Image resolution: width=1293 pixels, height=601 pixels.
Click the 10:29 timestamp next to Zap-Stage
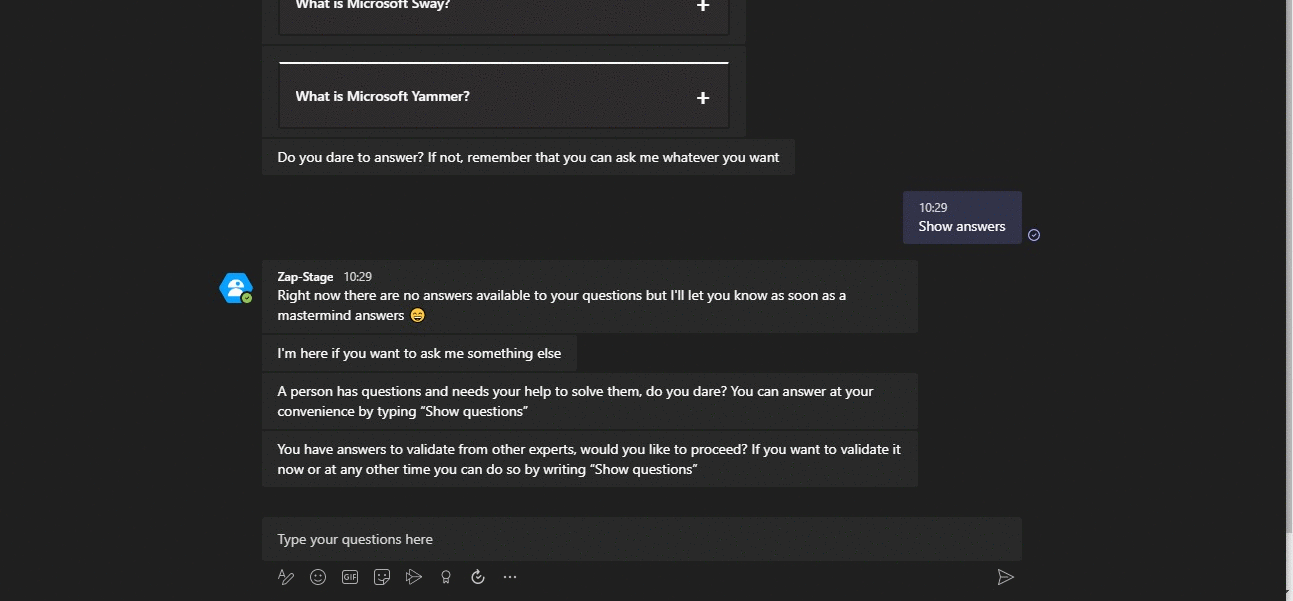(x=358, y=276)
